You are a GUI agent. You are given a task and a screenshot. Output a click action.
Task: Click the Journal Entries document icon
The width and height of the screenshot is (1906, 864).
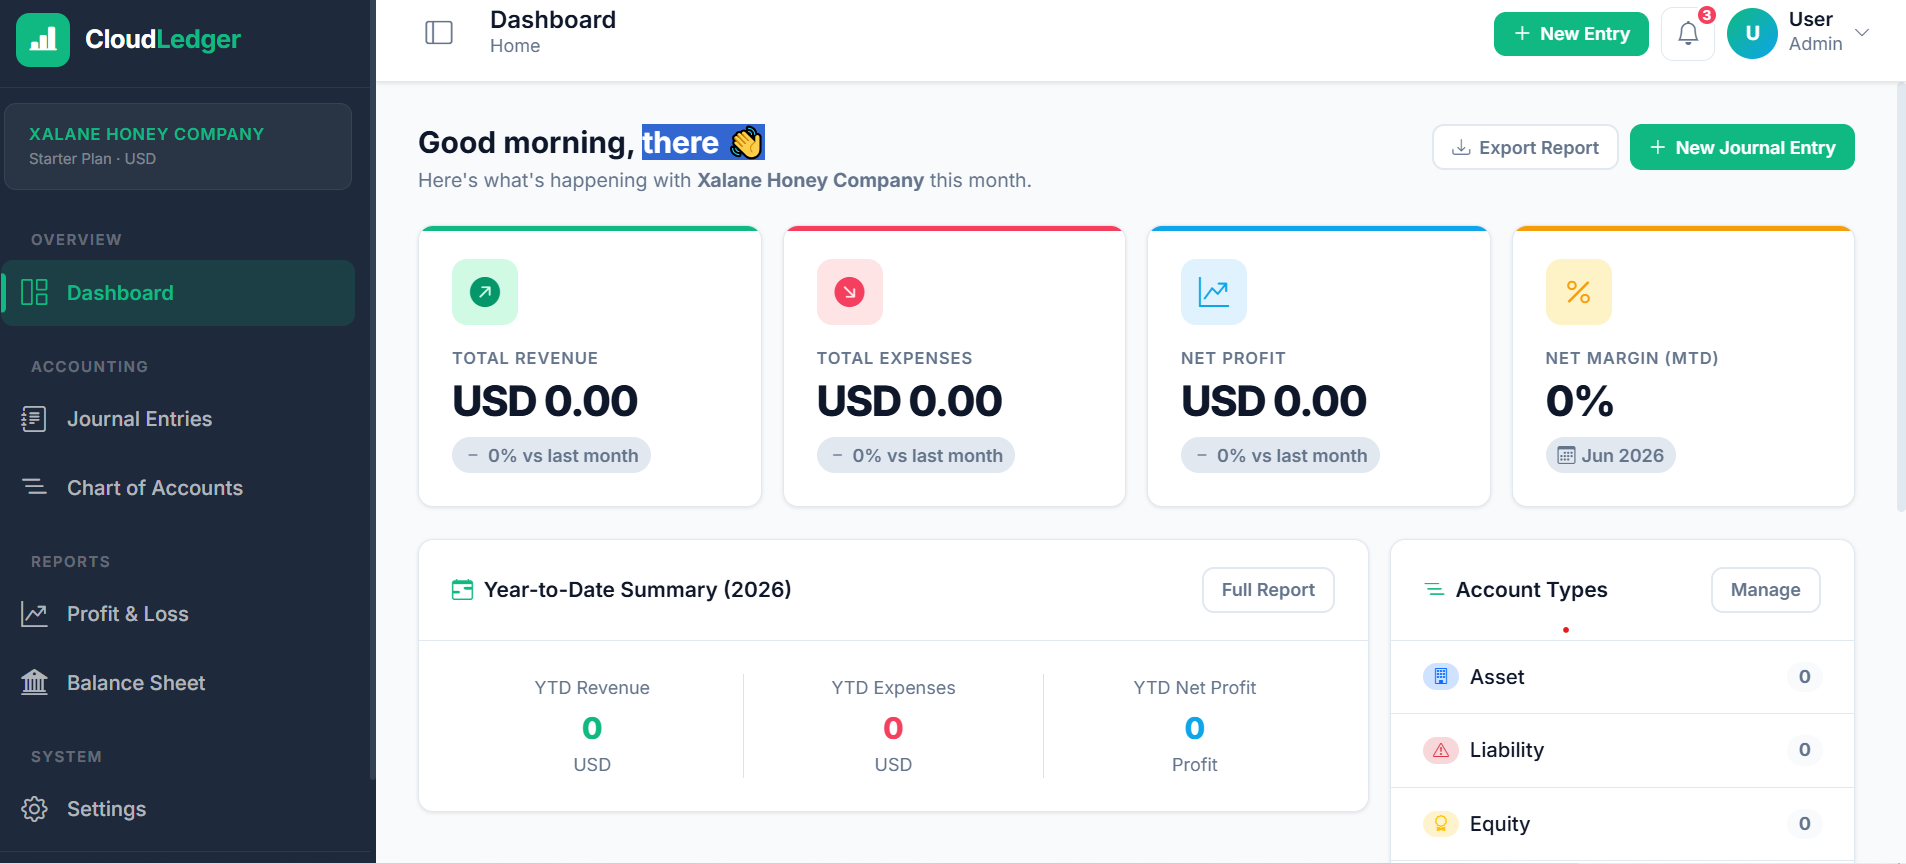(x=34, y=419)
